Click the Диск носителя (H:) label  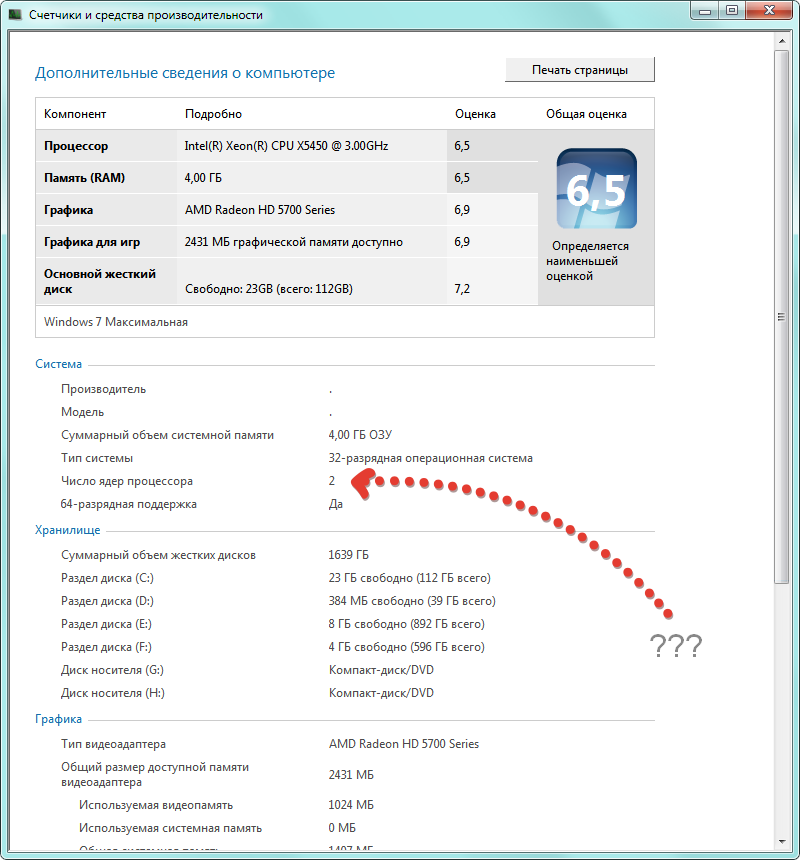113,693
